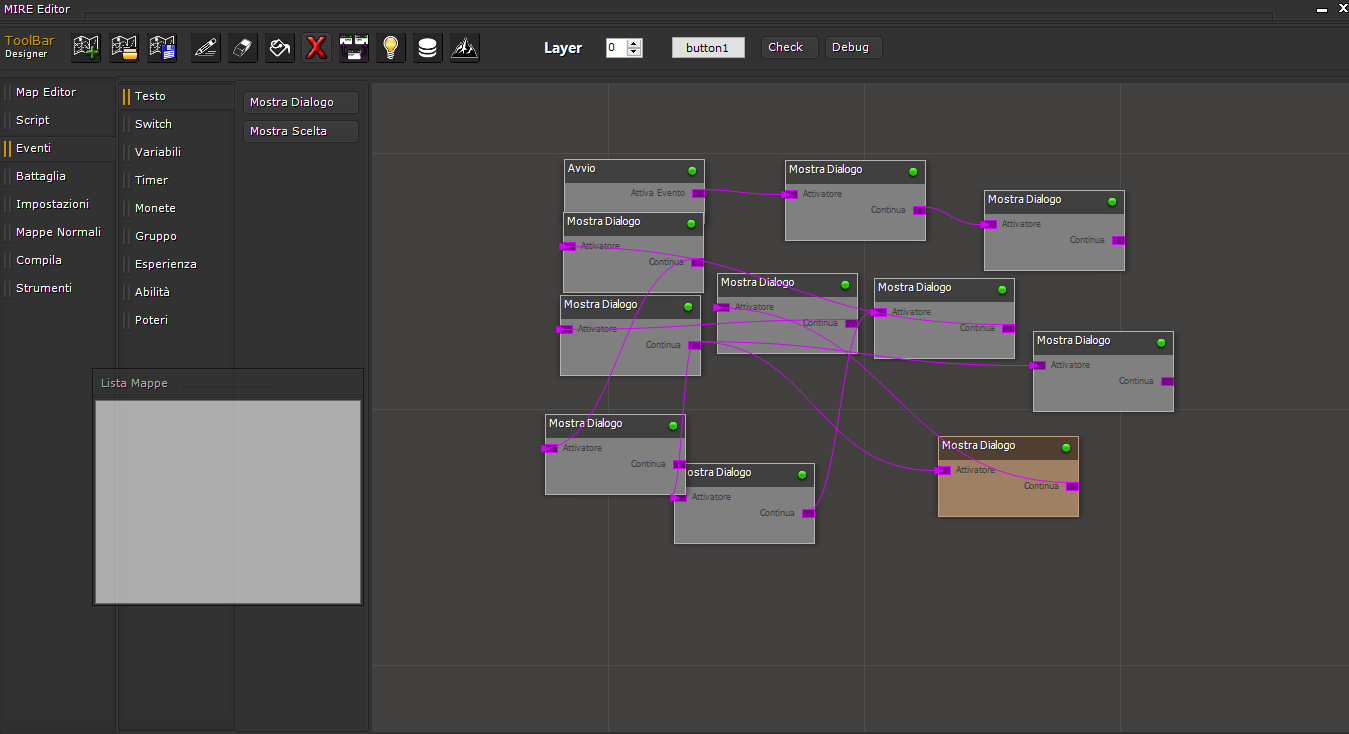
Task: Open the Map Editor section
Action: pos(46,92)
